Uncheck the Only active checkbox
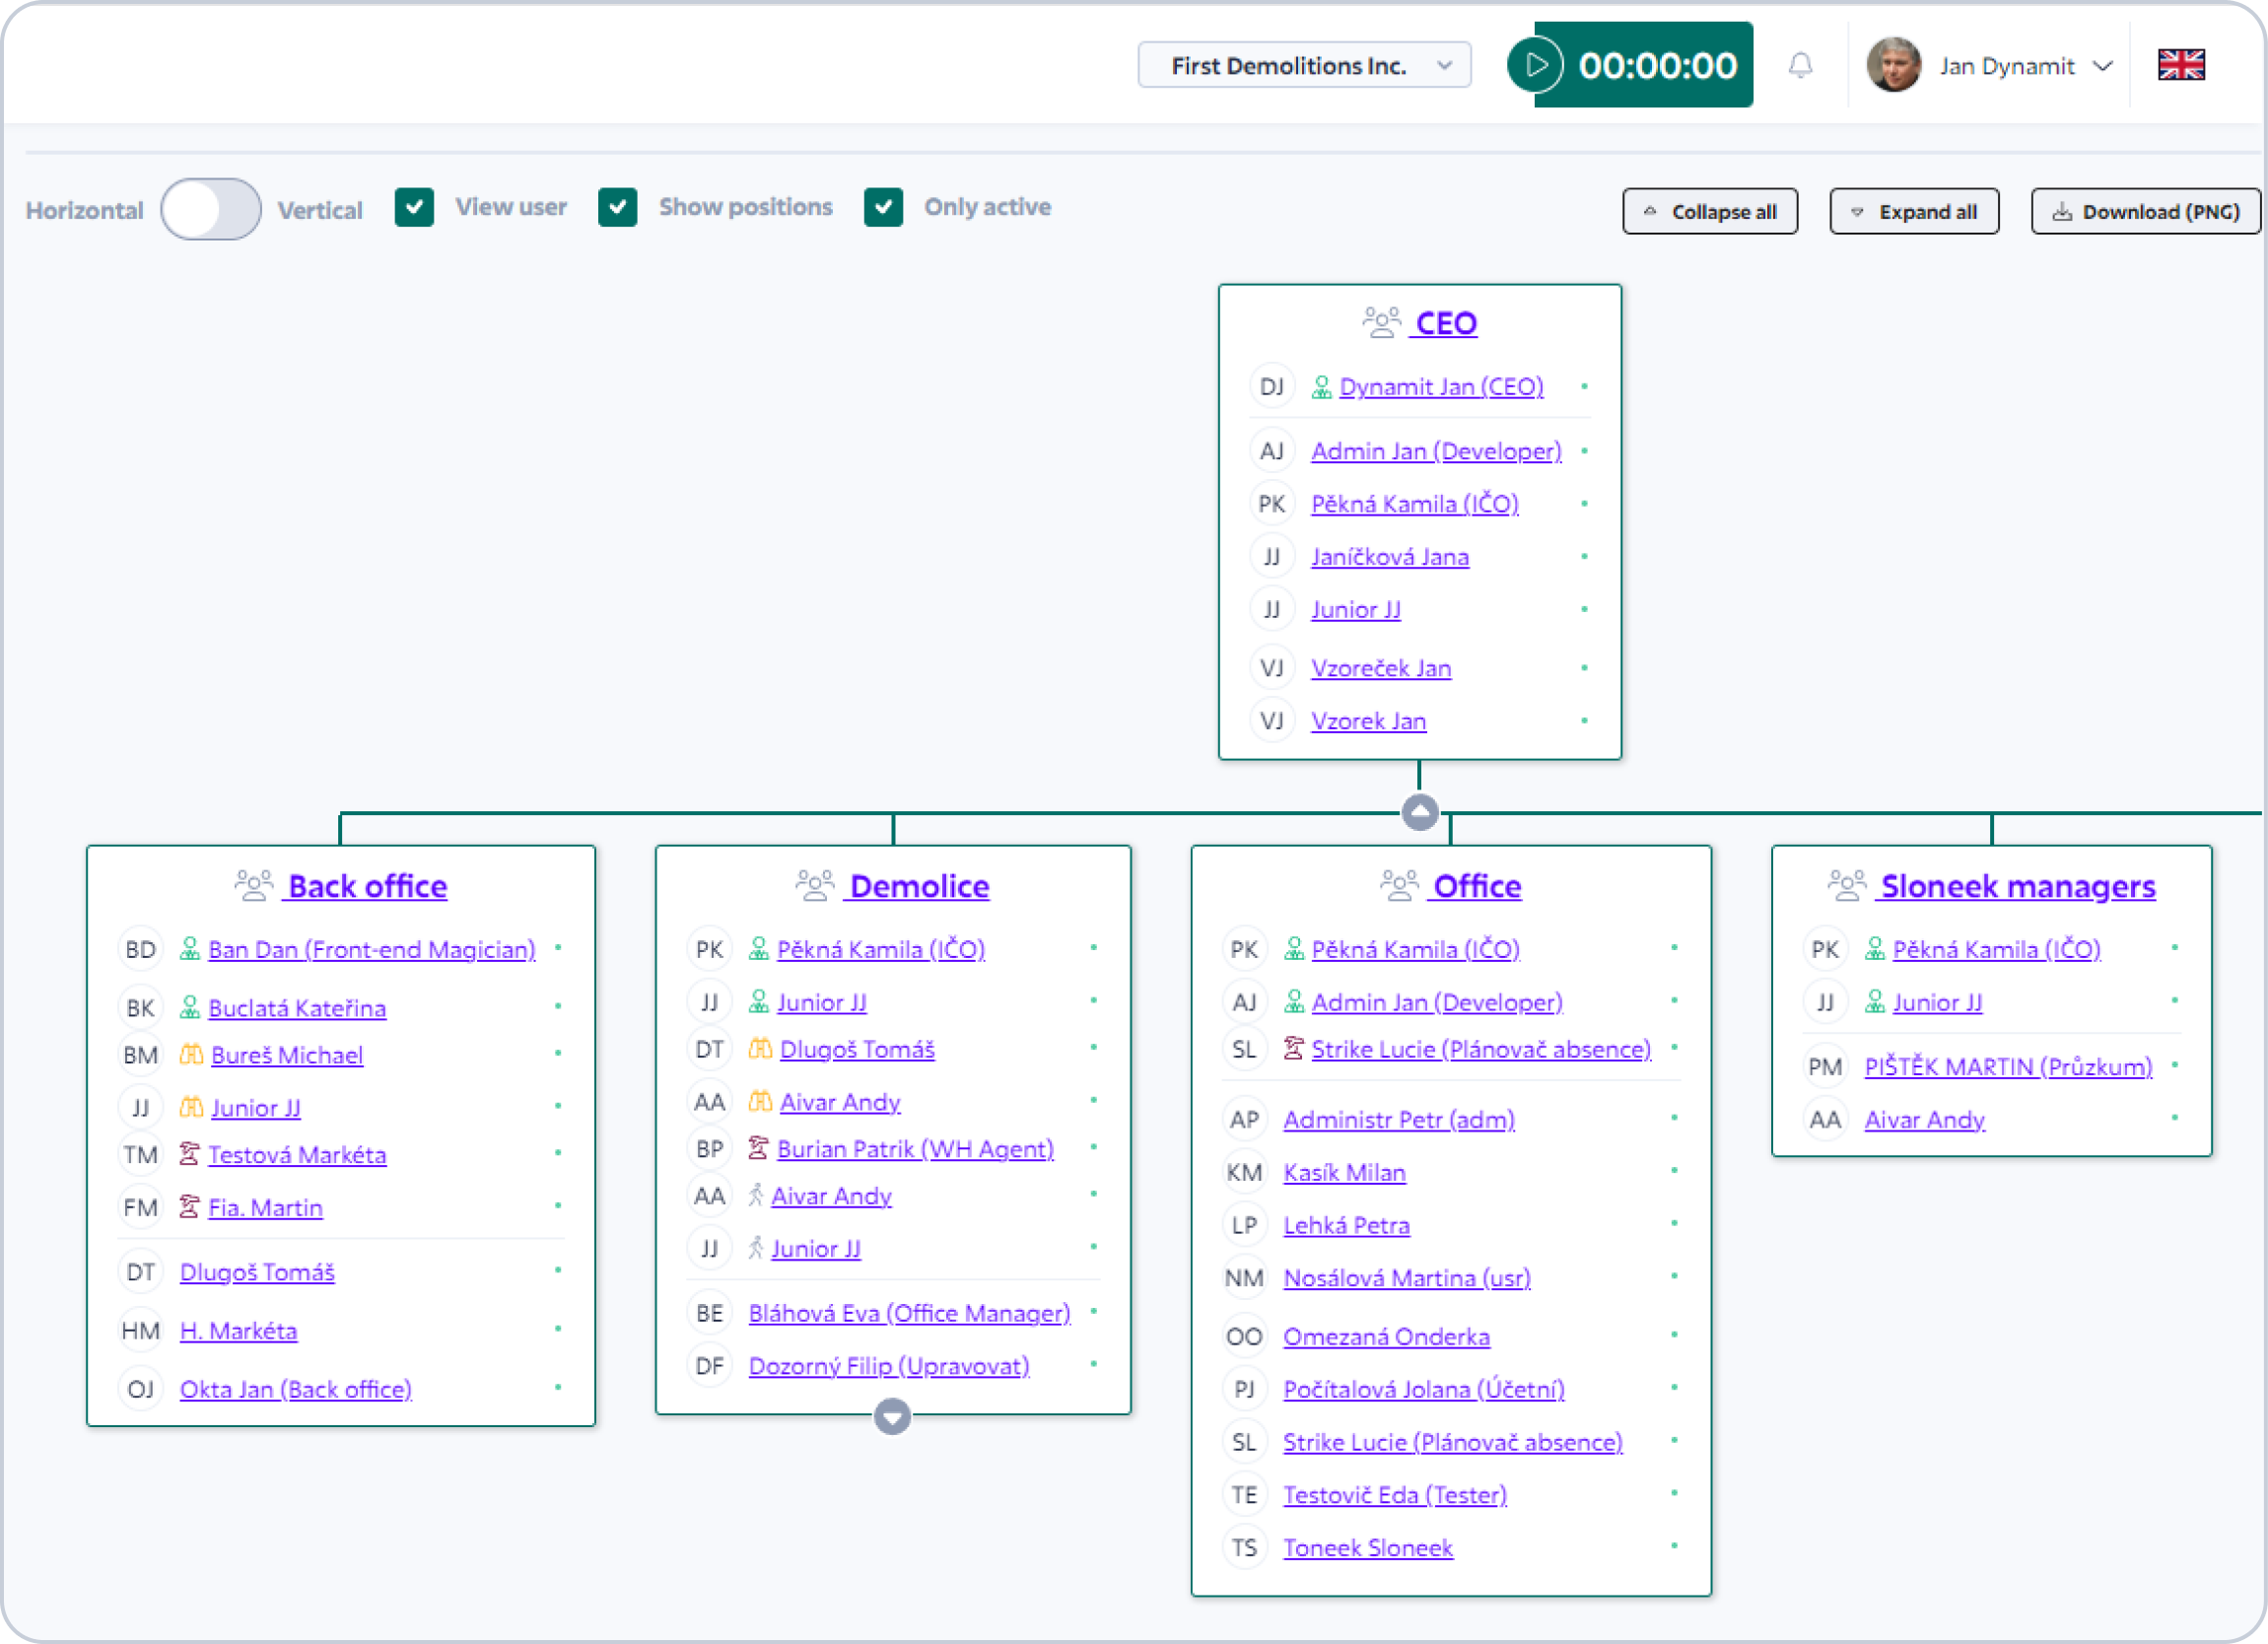This screenshot has height=1644, width=2268. pyautogui.click(x=884, y=208)
